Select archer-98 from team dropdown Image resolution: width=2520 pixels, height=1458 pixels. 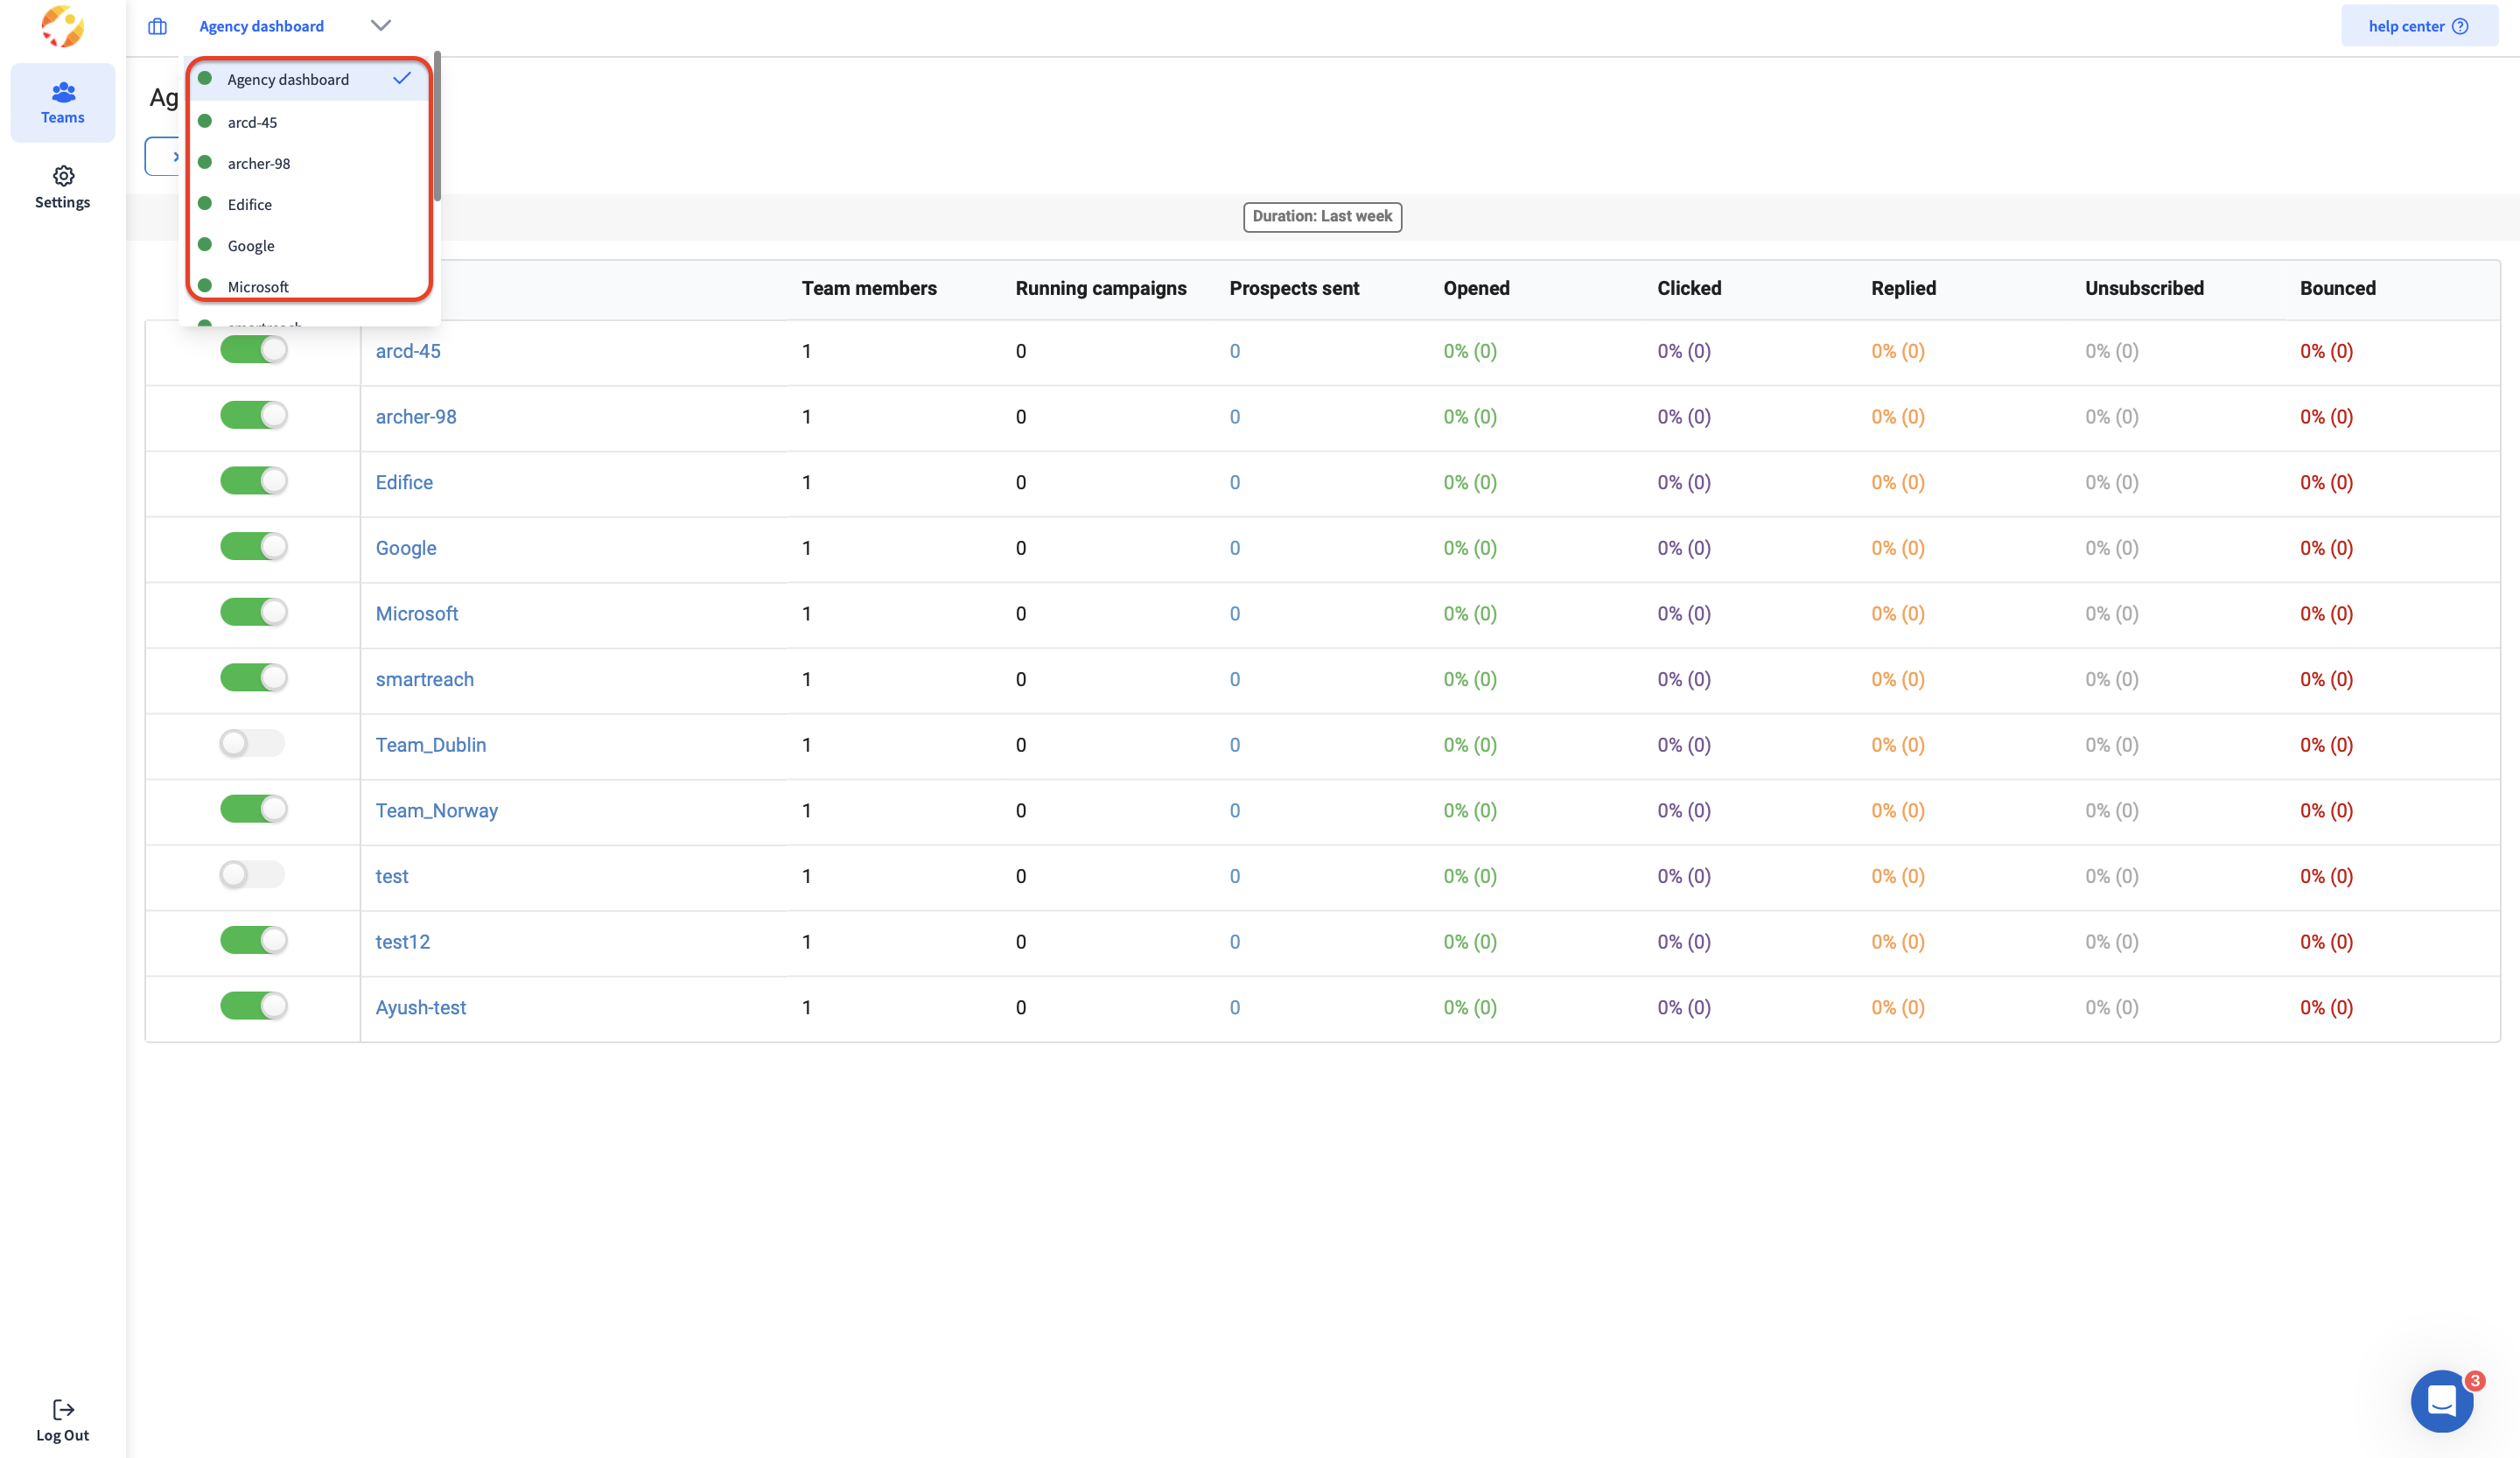click(x=259, y=163)
